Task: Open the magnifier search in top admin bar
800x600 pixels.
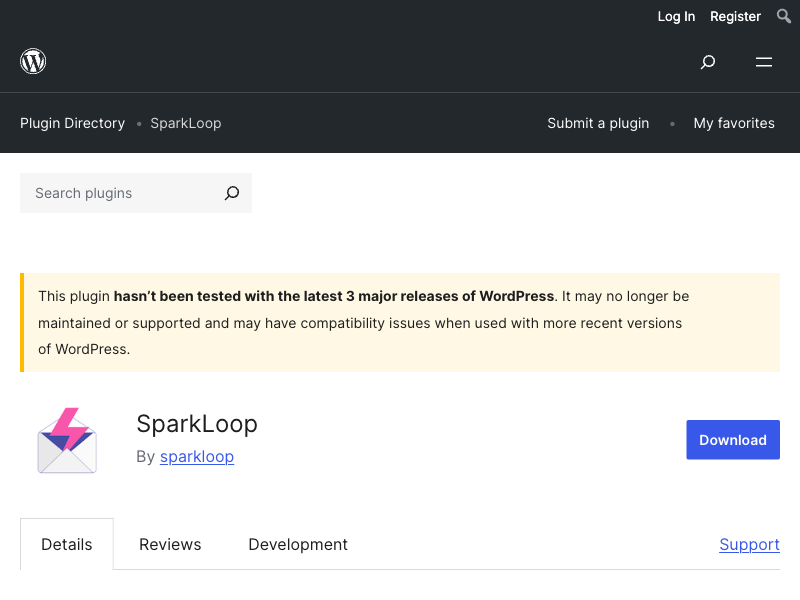Action: [x=784, y=16]
